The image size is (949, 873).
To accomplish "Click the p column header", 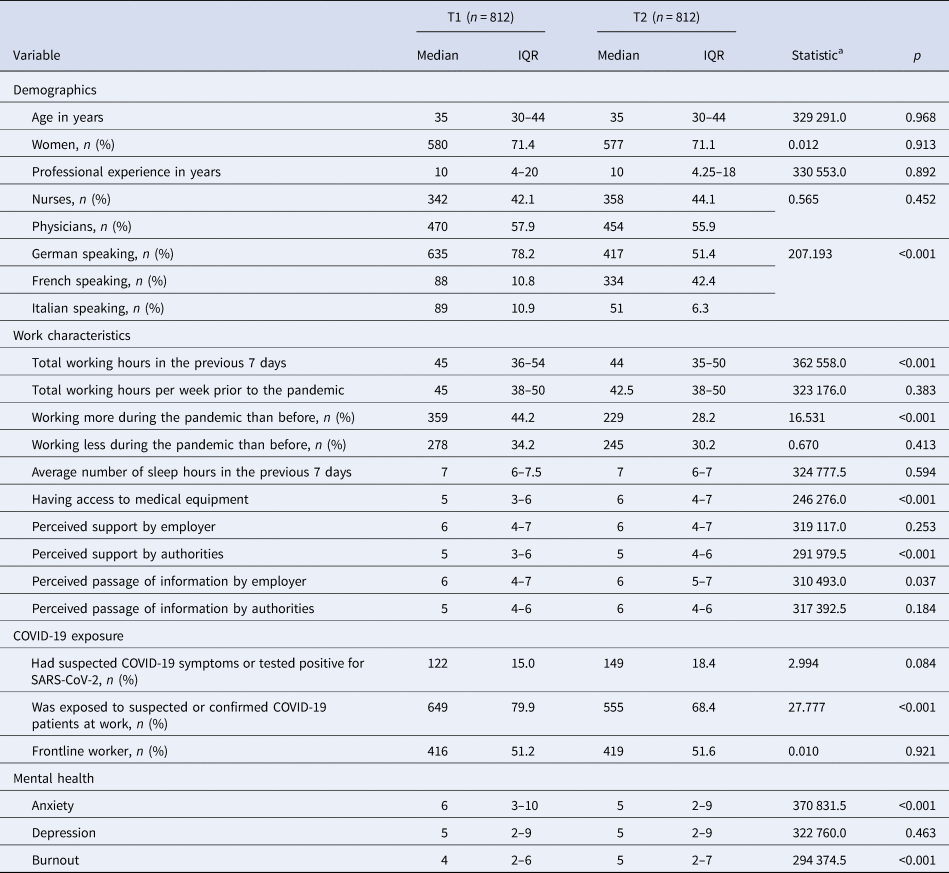I will [x=917, y=56].
